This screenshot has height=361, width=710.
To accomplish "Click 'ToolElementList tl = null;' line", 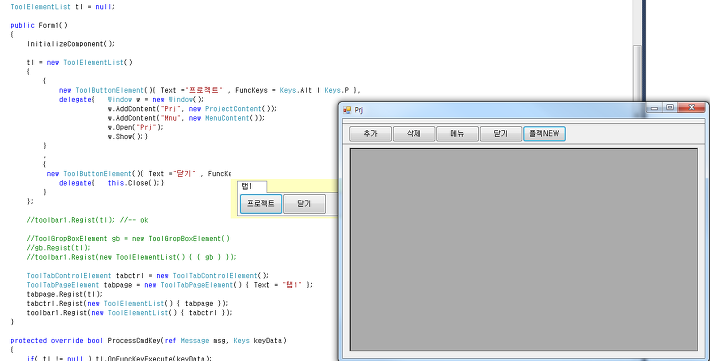I will coord(62,7).
